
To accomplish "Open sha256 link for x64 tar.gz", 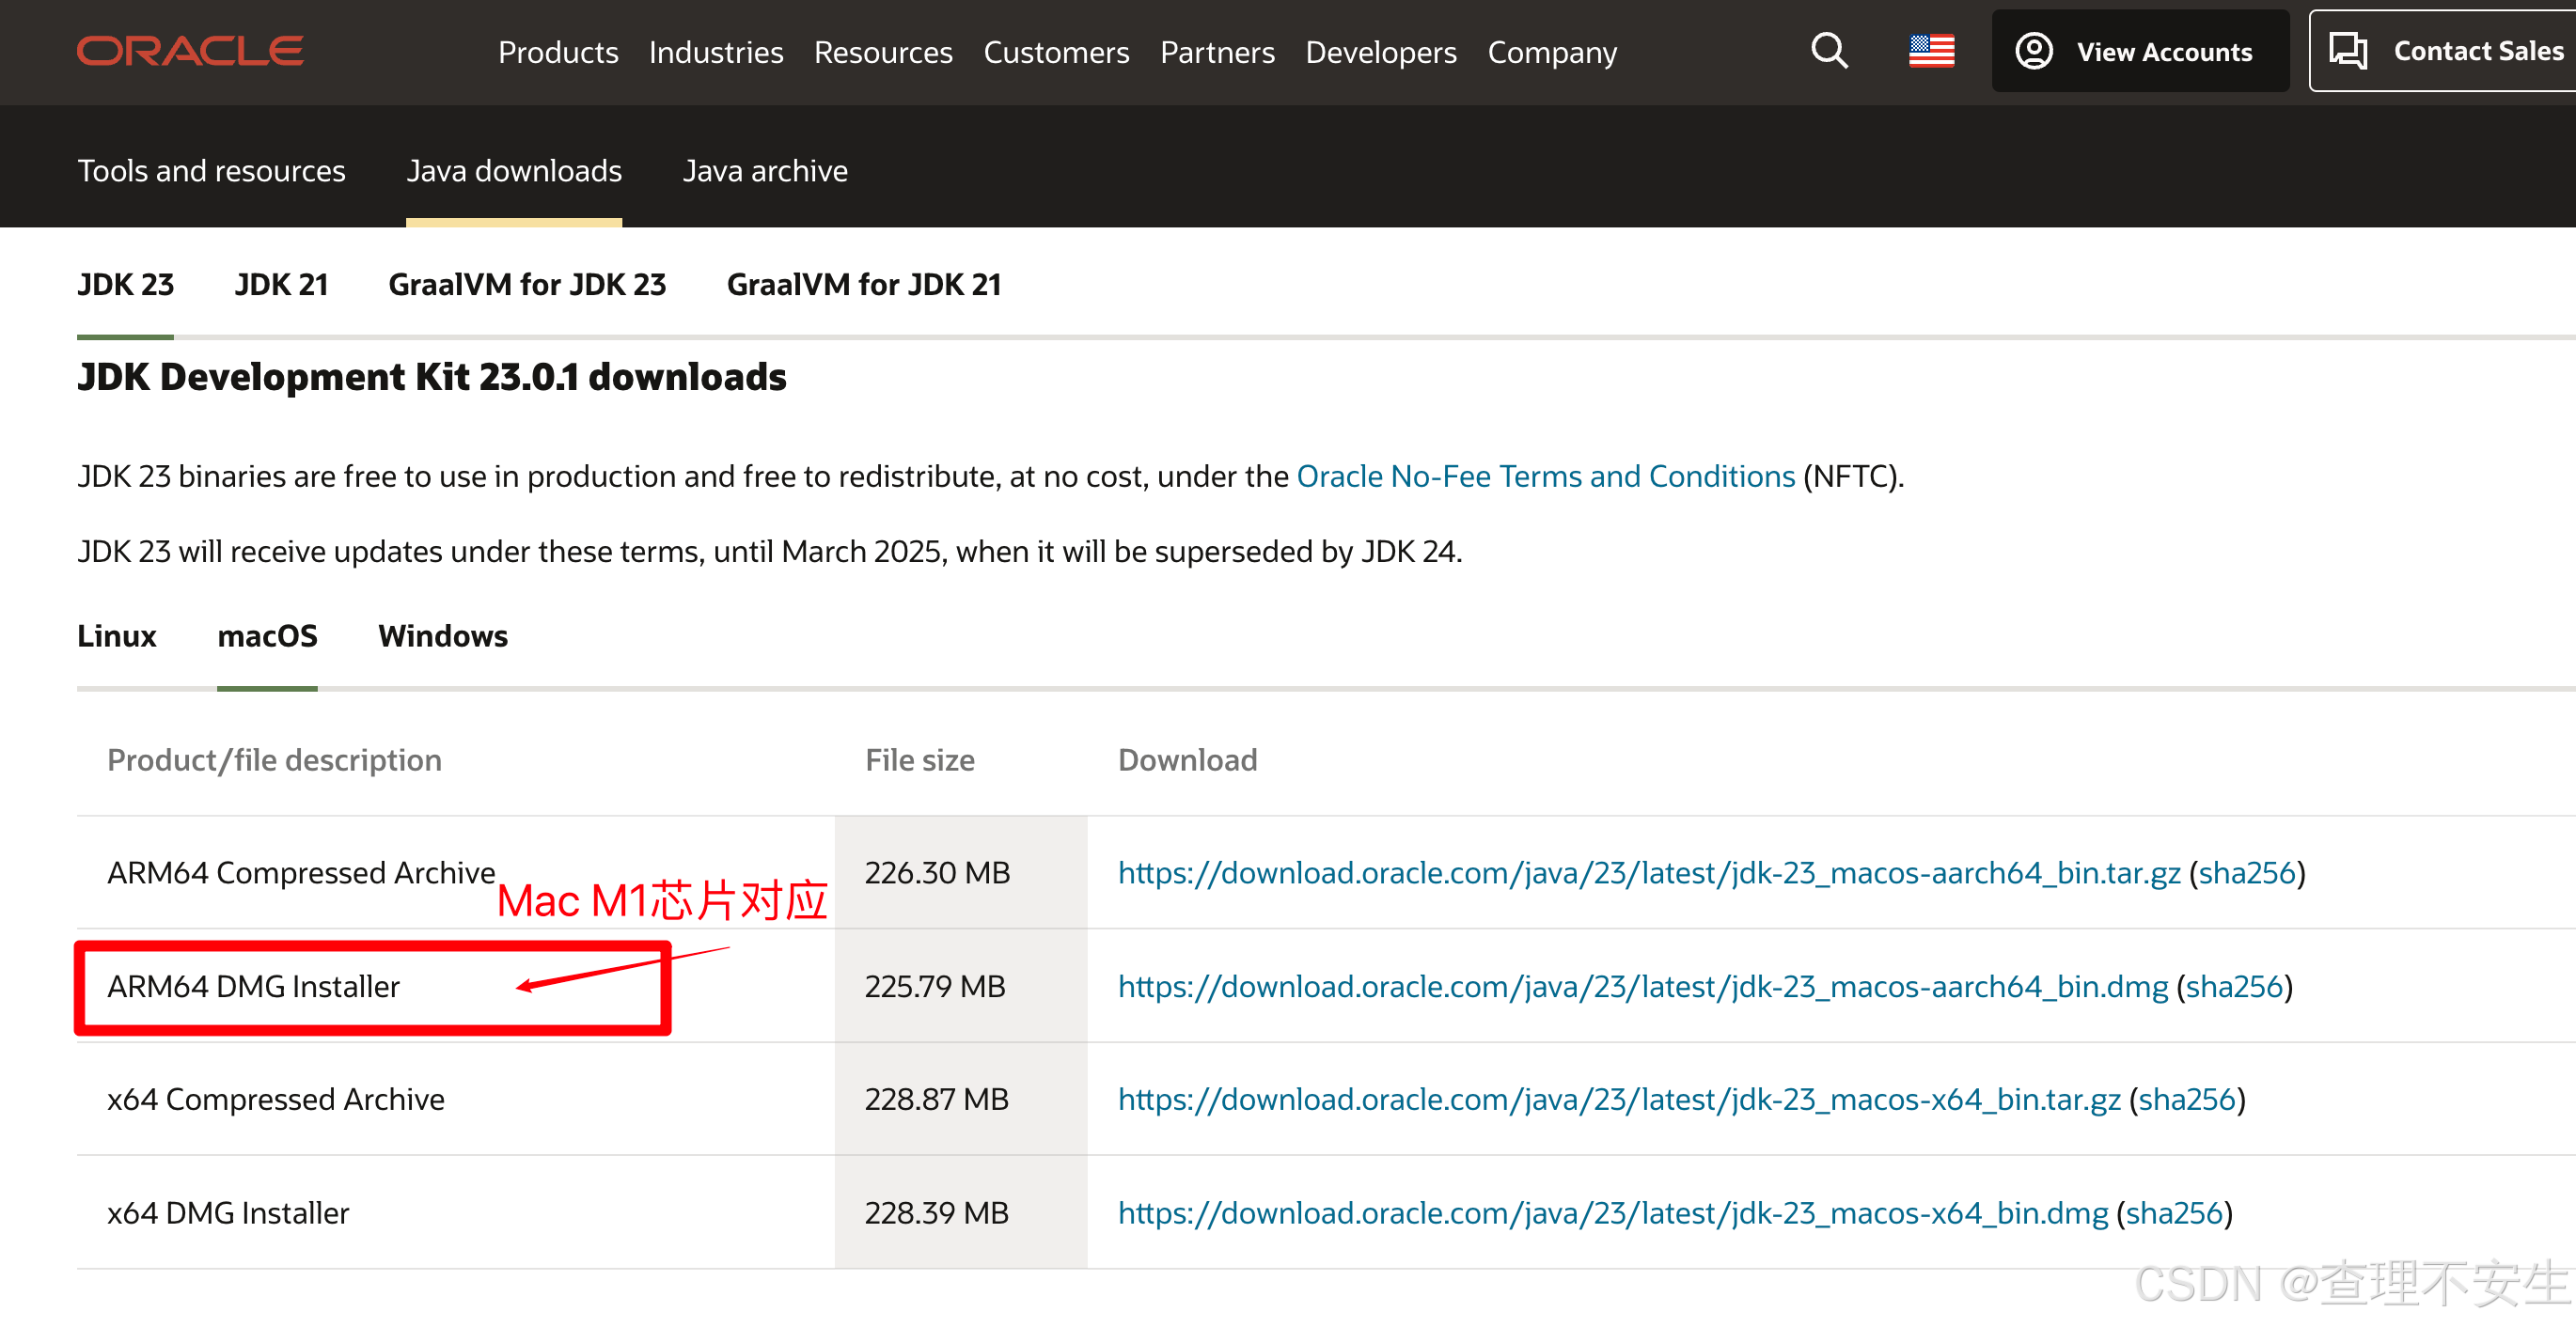I will point(2187,1099).
